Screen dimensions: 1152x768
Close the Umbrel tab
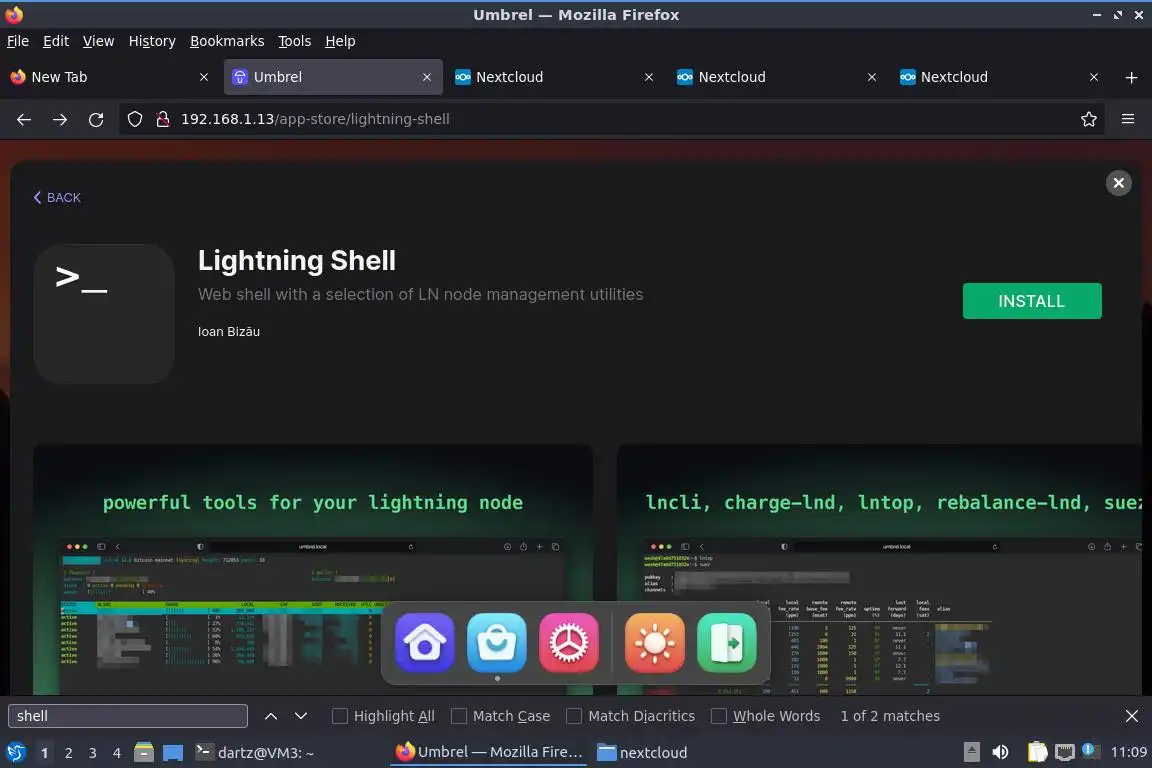point(427,77)
